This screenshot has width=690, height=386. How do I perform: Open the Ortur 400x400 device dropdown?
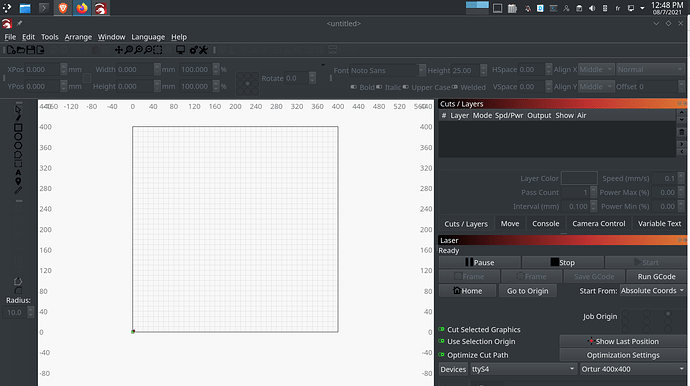[632, 369]
